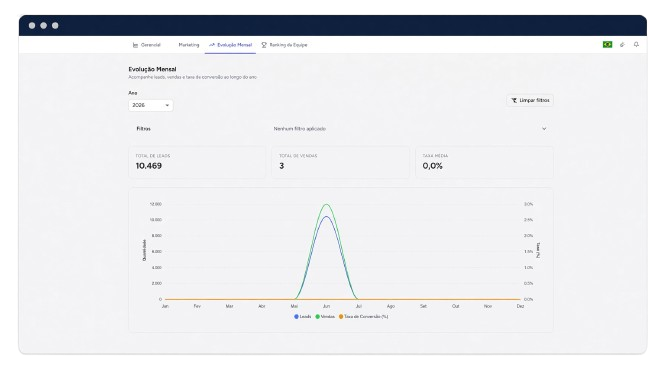Viewport: 666px width, 375px height.
Task: Click the Jan label on the chart axis
Action: (165, 306)
